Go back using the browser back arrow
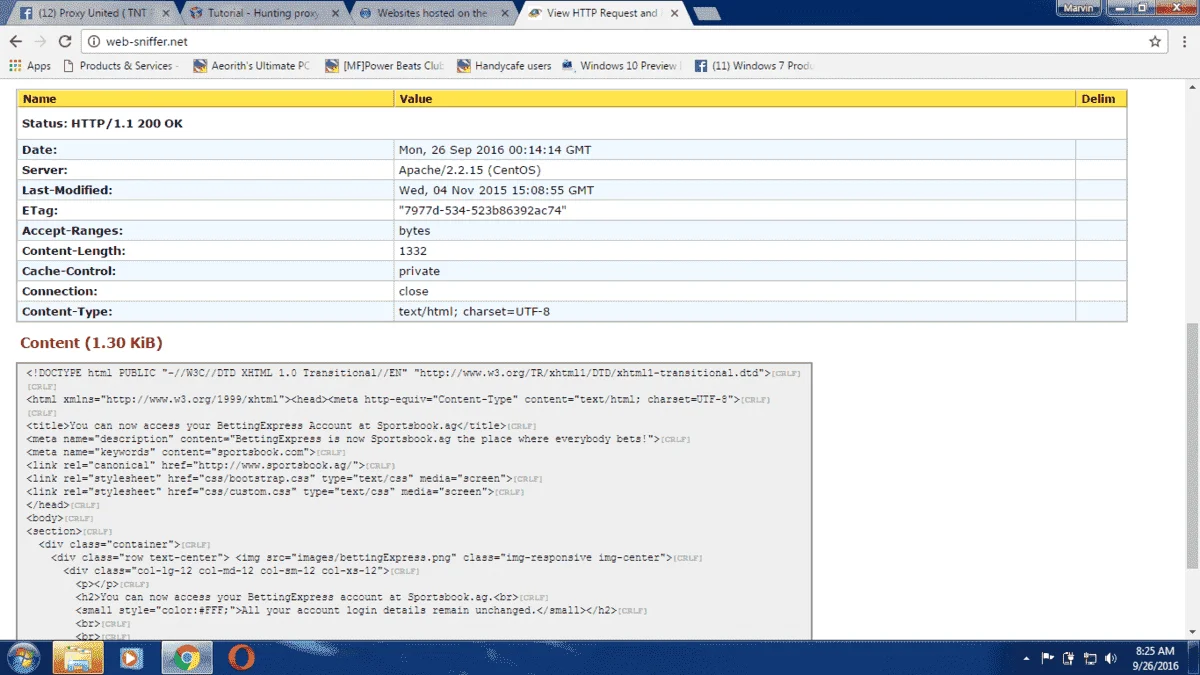Viewport: 1200px width, 675px height. (15, 42)
